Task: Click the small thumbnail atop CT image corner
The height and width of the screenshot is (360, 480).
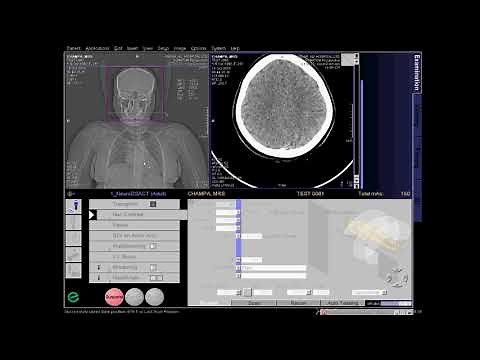Action: (x=347, y=60)
